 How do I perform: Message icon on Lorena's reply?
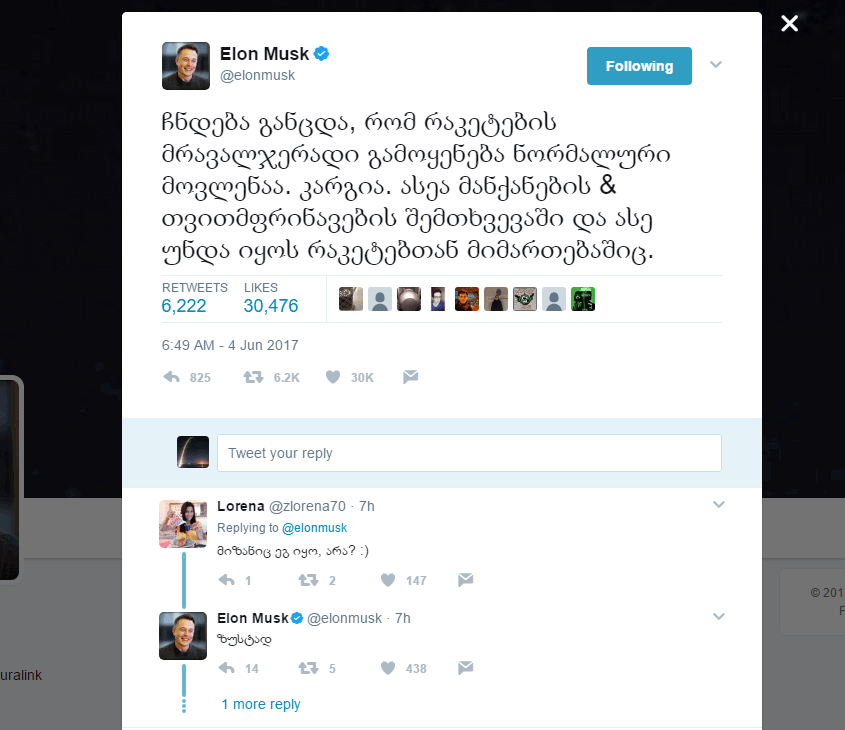coord(465,580)
